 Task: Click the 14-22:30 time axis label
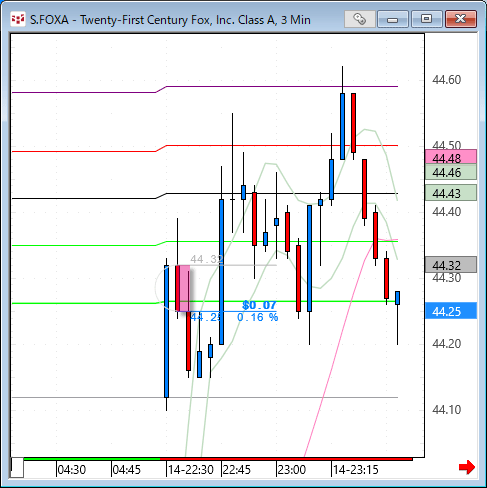pyautogui.click(x=191, y=470)
